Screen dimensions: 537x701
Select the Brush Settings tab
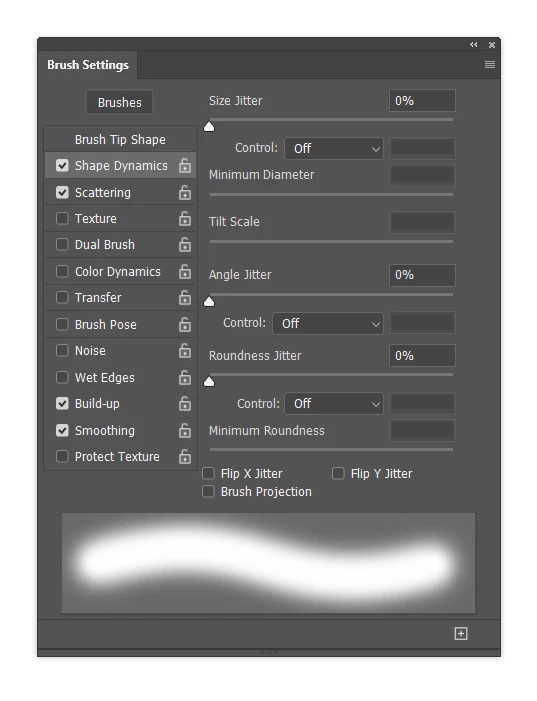click(88, 65)
